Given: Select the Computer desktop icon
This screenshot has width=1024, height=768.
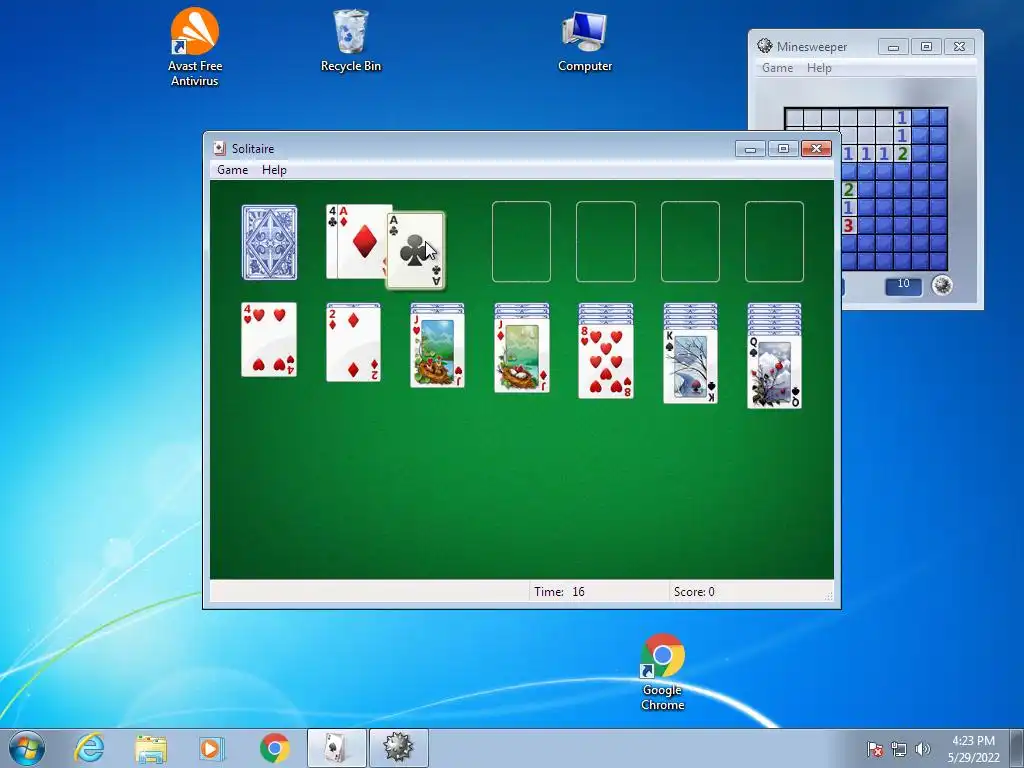Looking at the screenshot, I should pos(585,40).
